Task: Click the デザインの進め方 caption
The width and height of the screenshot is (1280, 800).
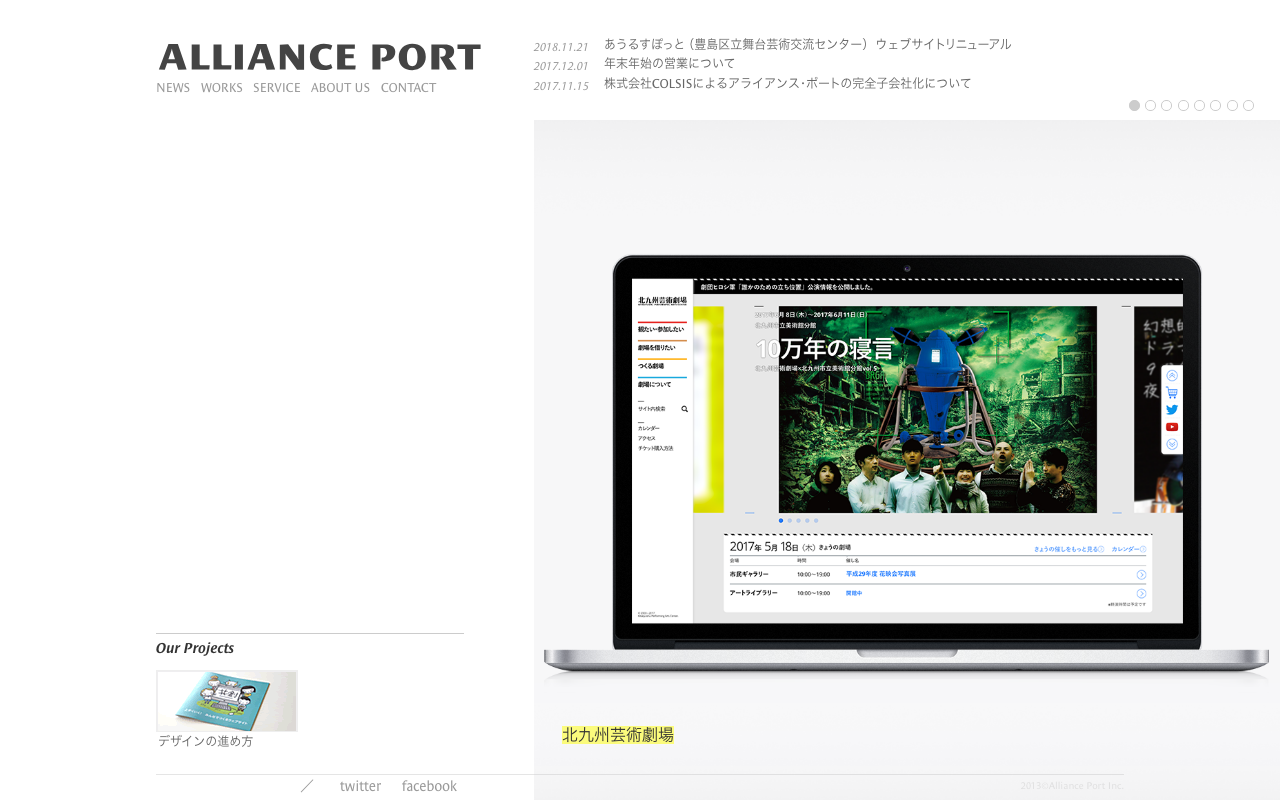Action: (206, 741)
